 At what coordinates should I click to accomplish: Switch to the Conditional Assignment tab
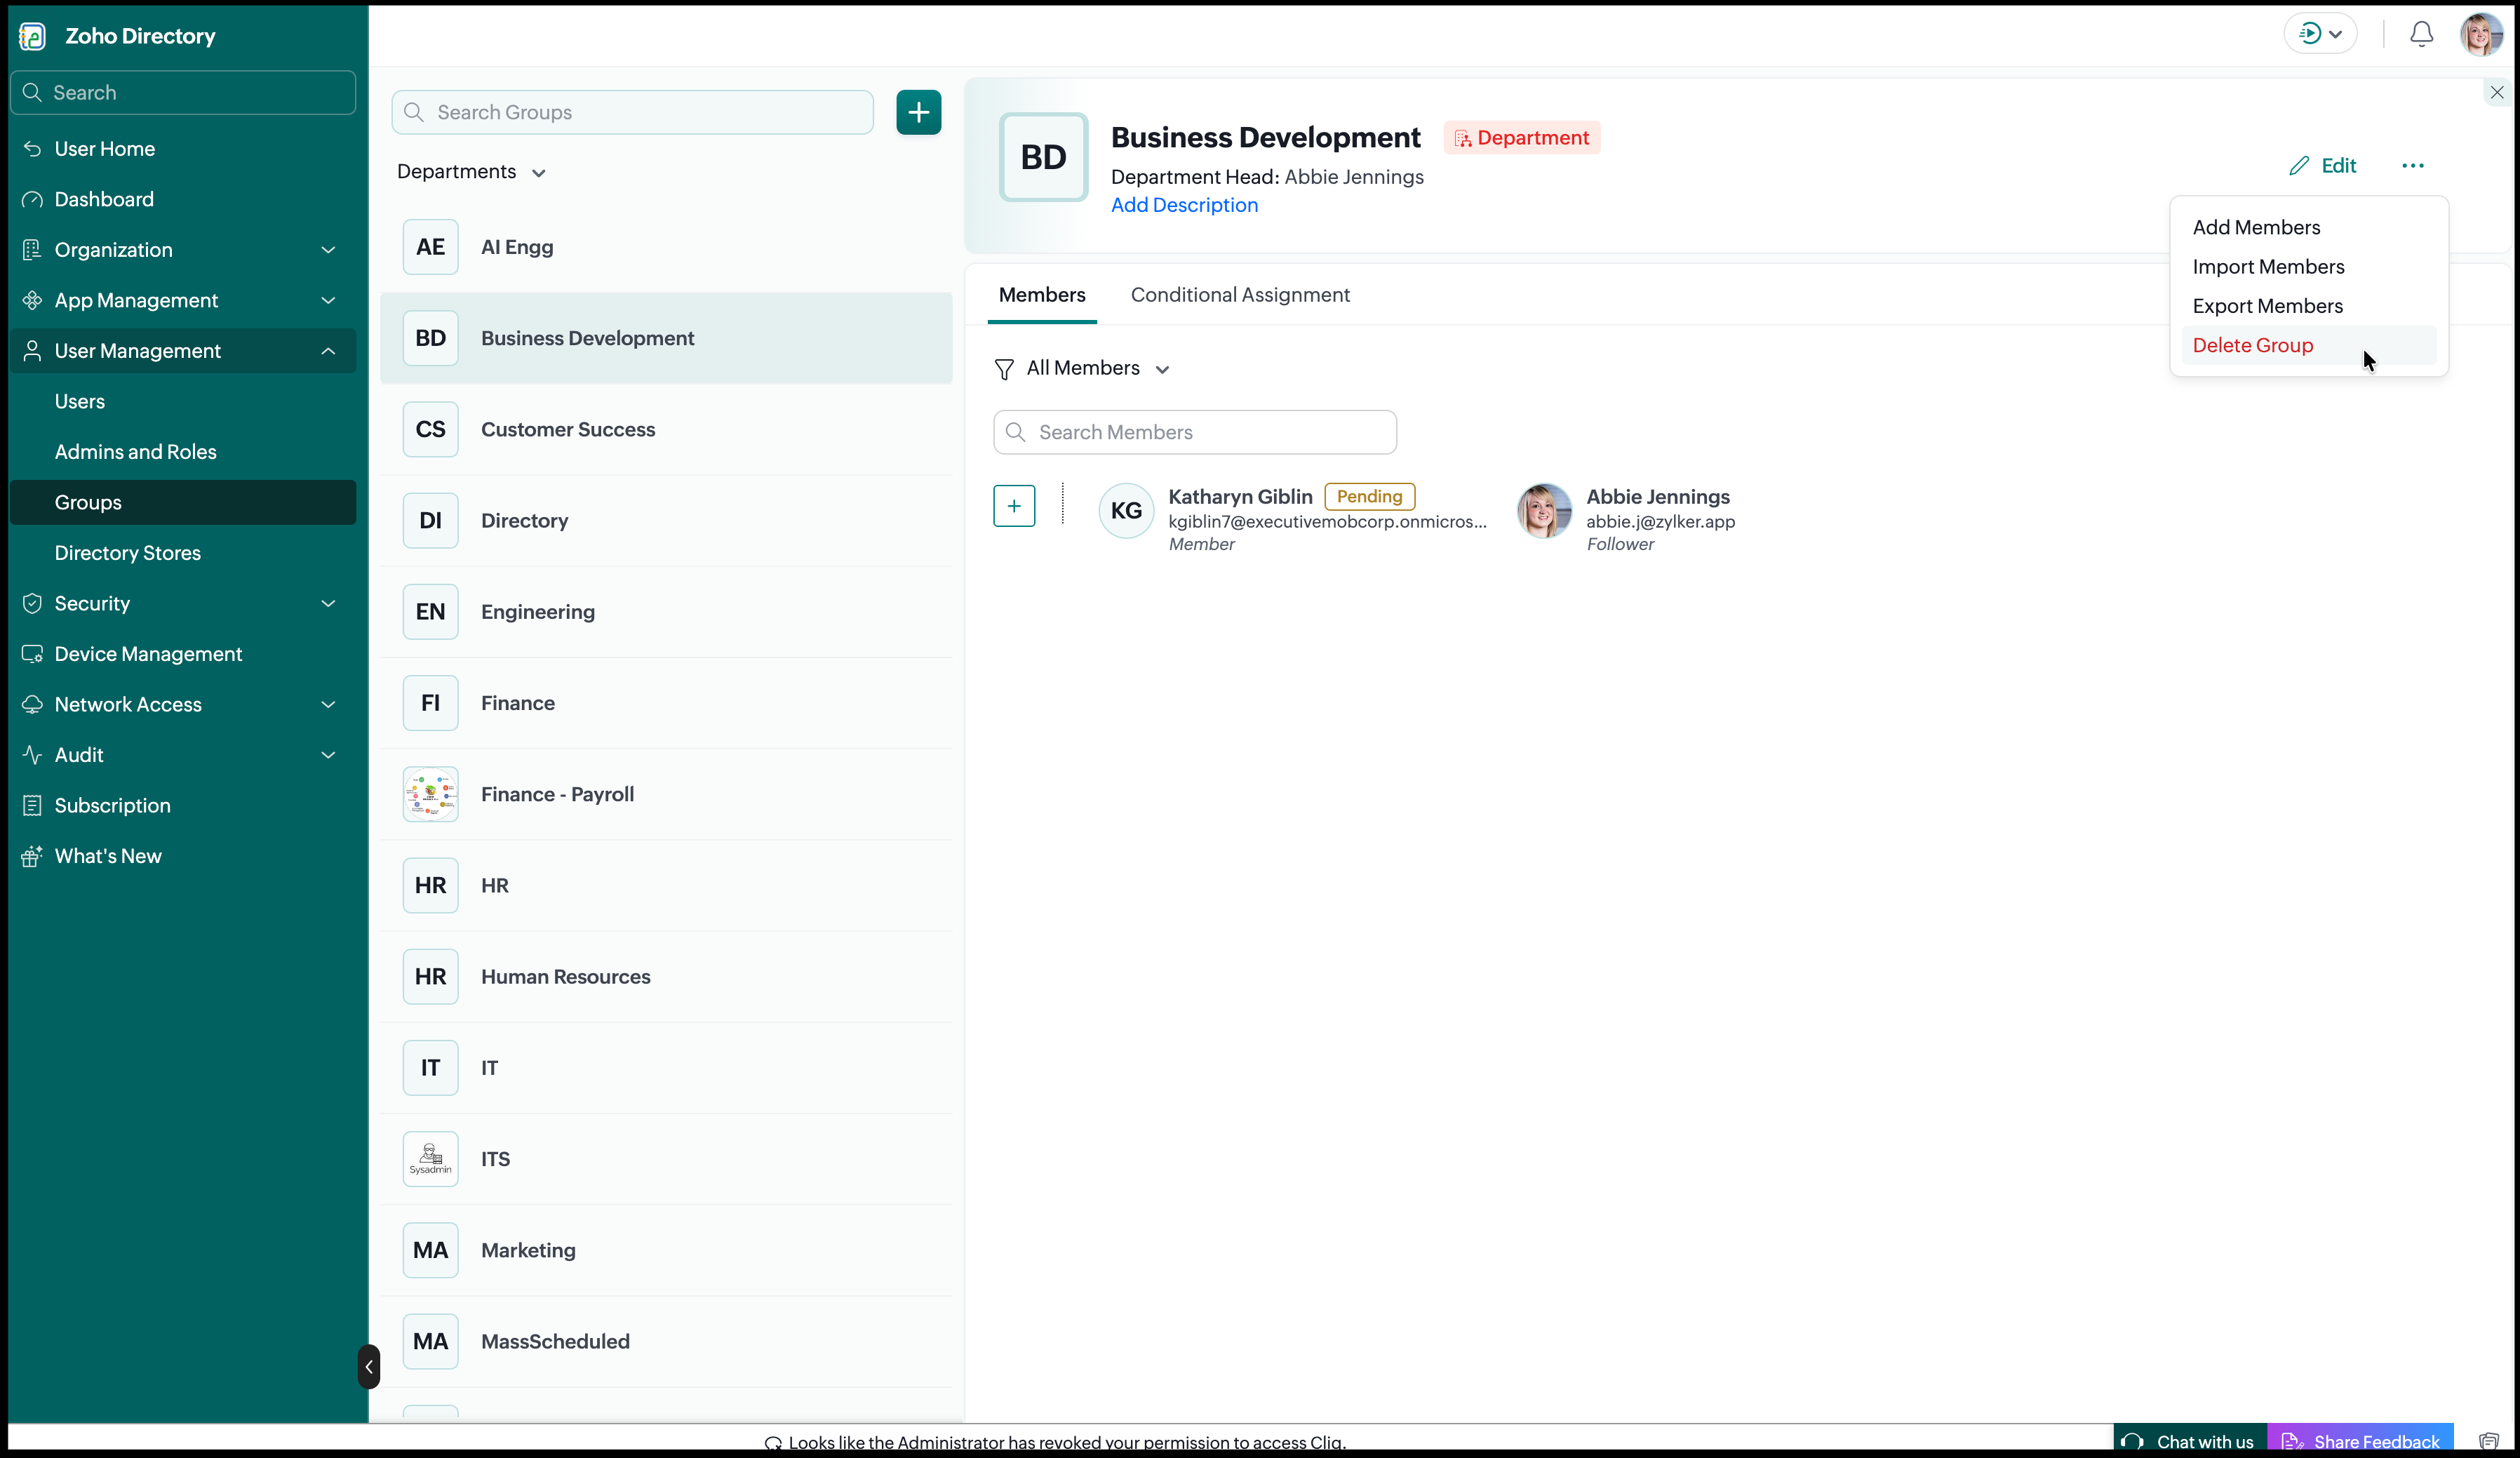(1240, 295)
